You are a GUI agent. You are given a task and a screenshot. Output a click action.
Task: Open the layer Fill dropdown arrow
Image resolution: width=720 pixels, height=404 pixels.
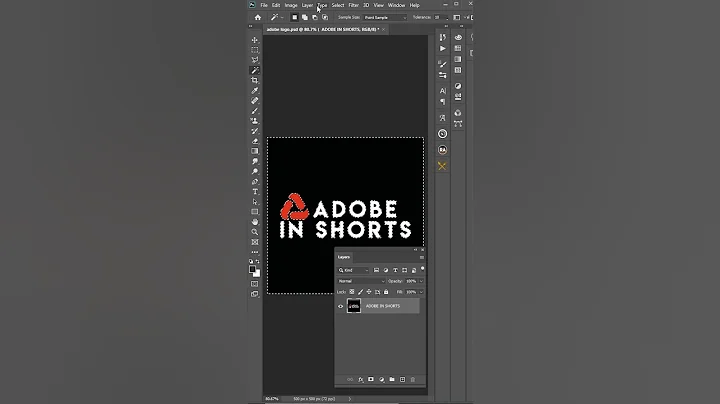coord(421,292)
